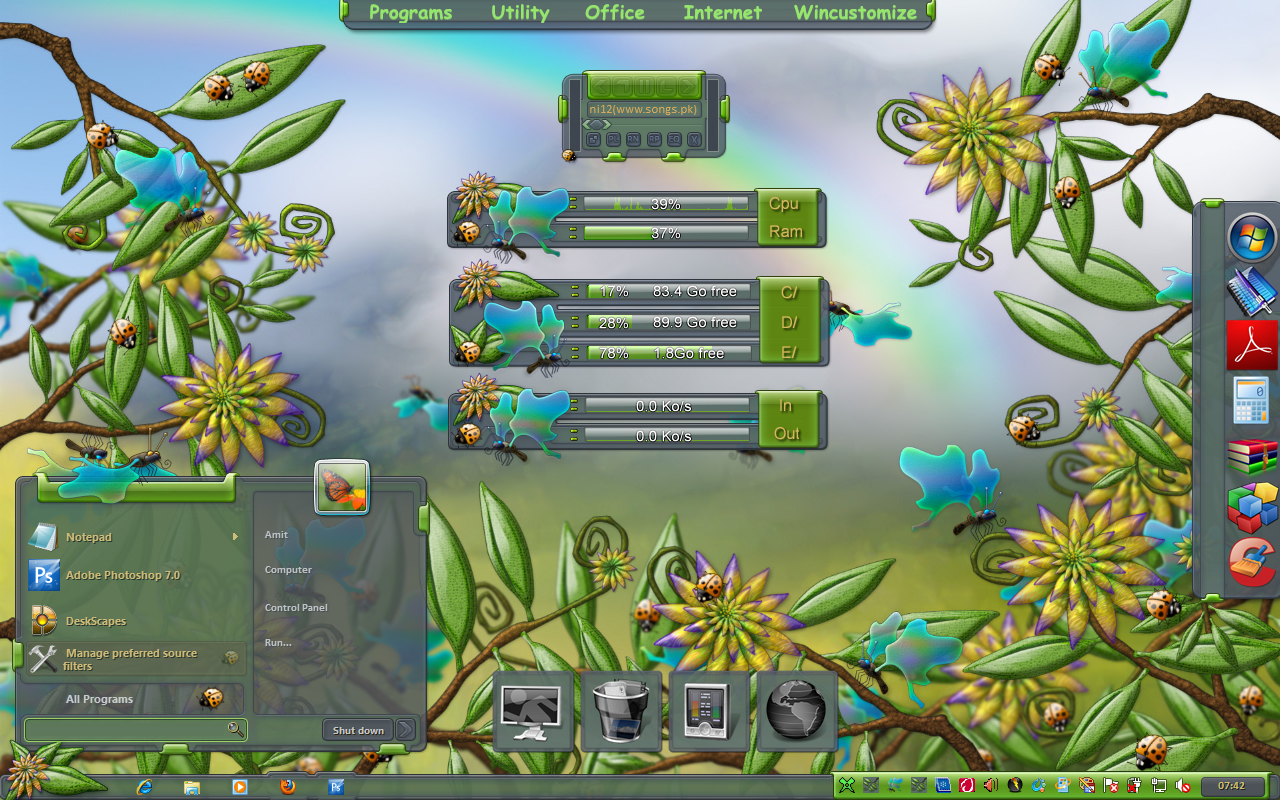
Task: Click the media player seek slider handle
Action: pos(595,124)
